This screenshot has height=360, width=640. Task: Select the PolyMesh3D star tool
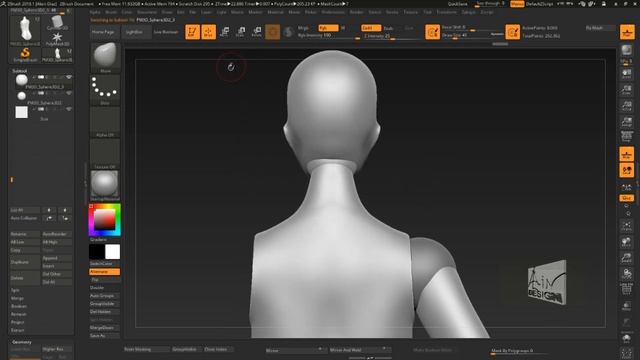coord(57,39)
